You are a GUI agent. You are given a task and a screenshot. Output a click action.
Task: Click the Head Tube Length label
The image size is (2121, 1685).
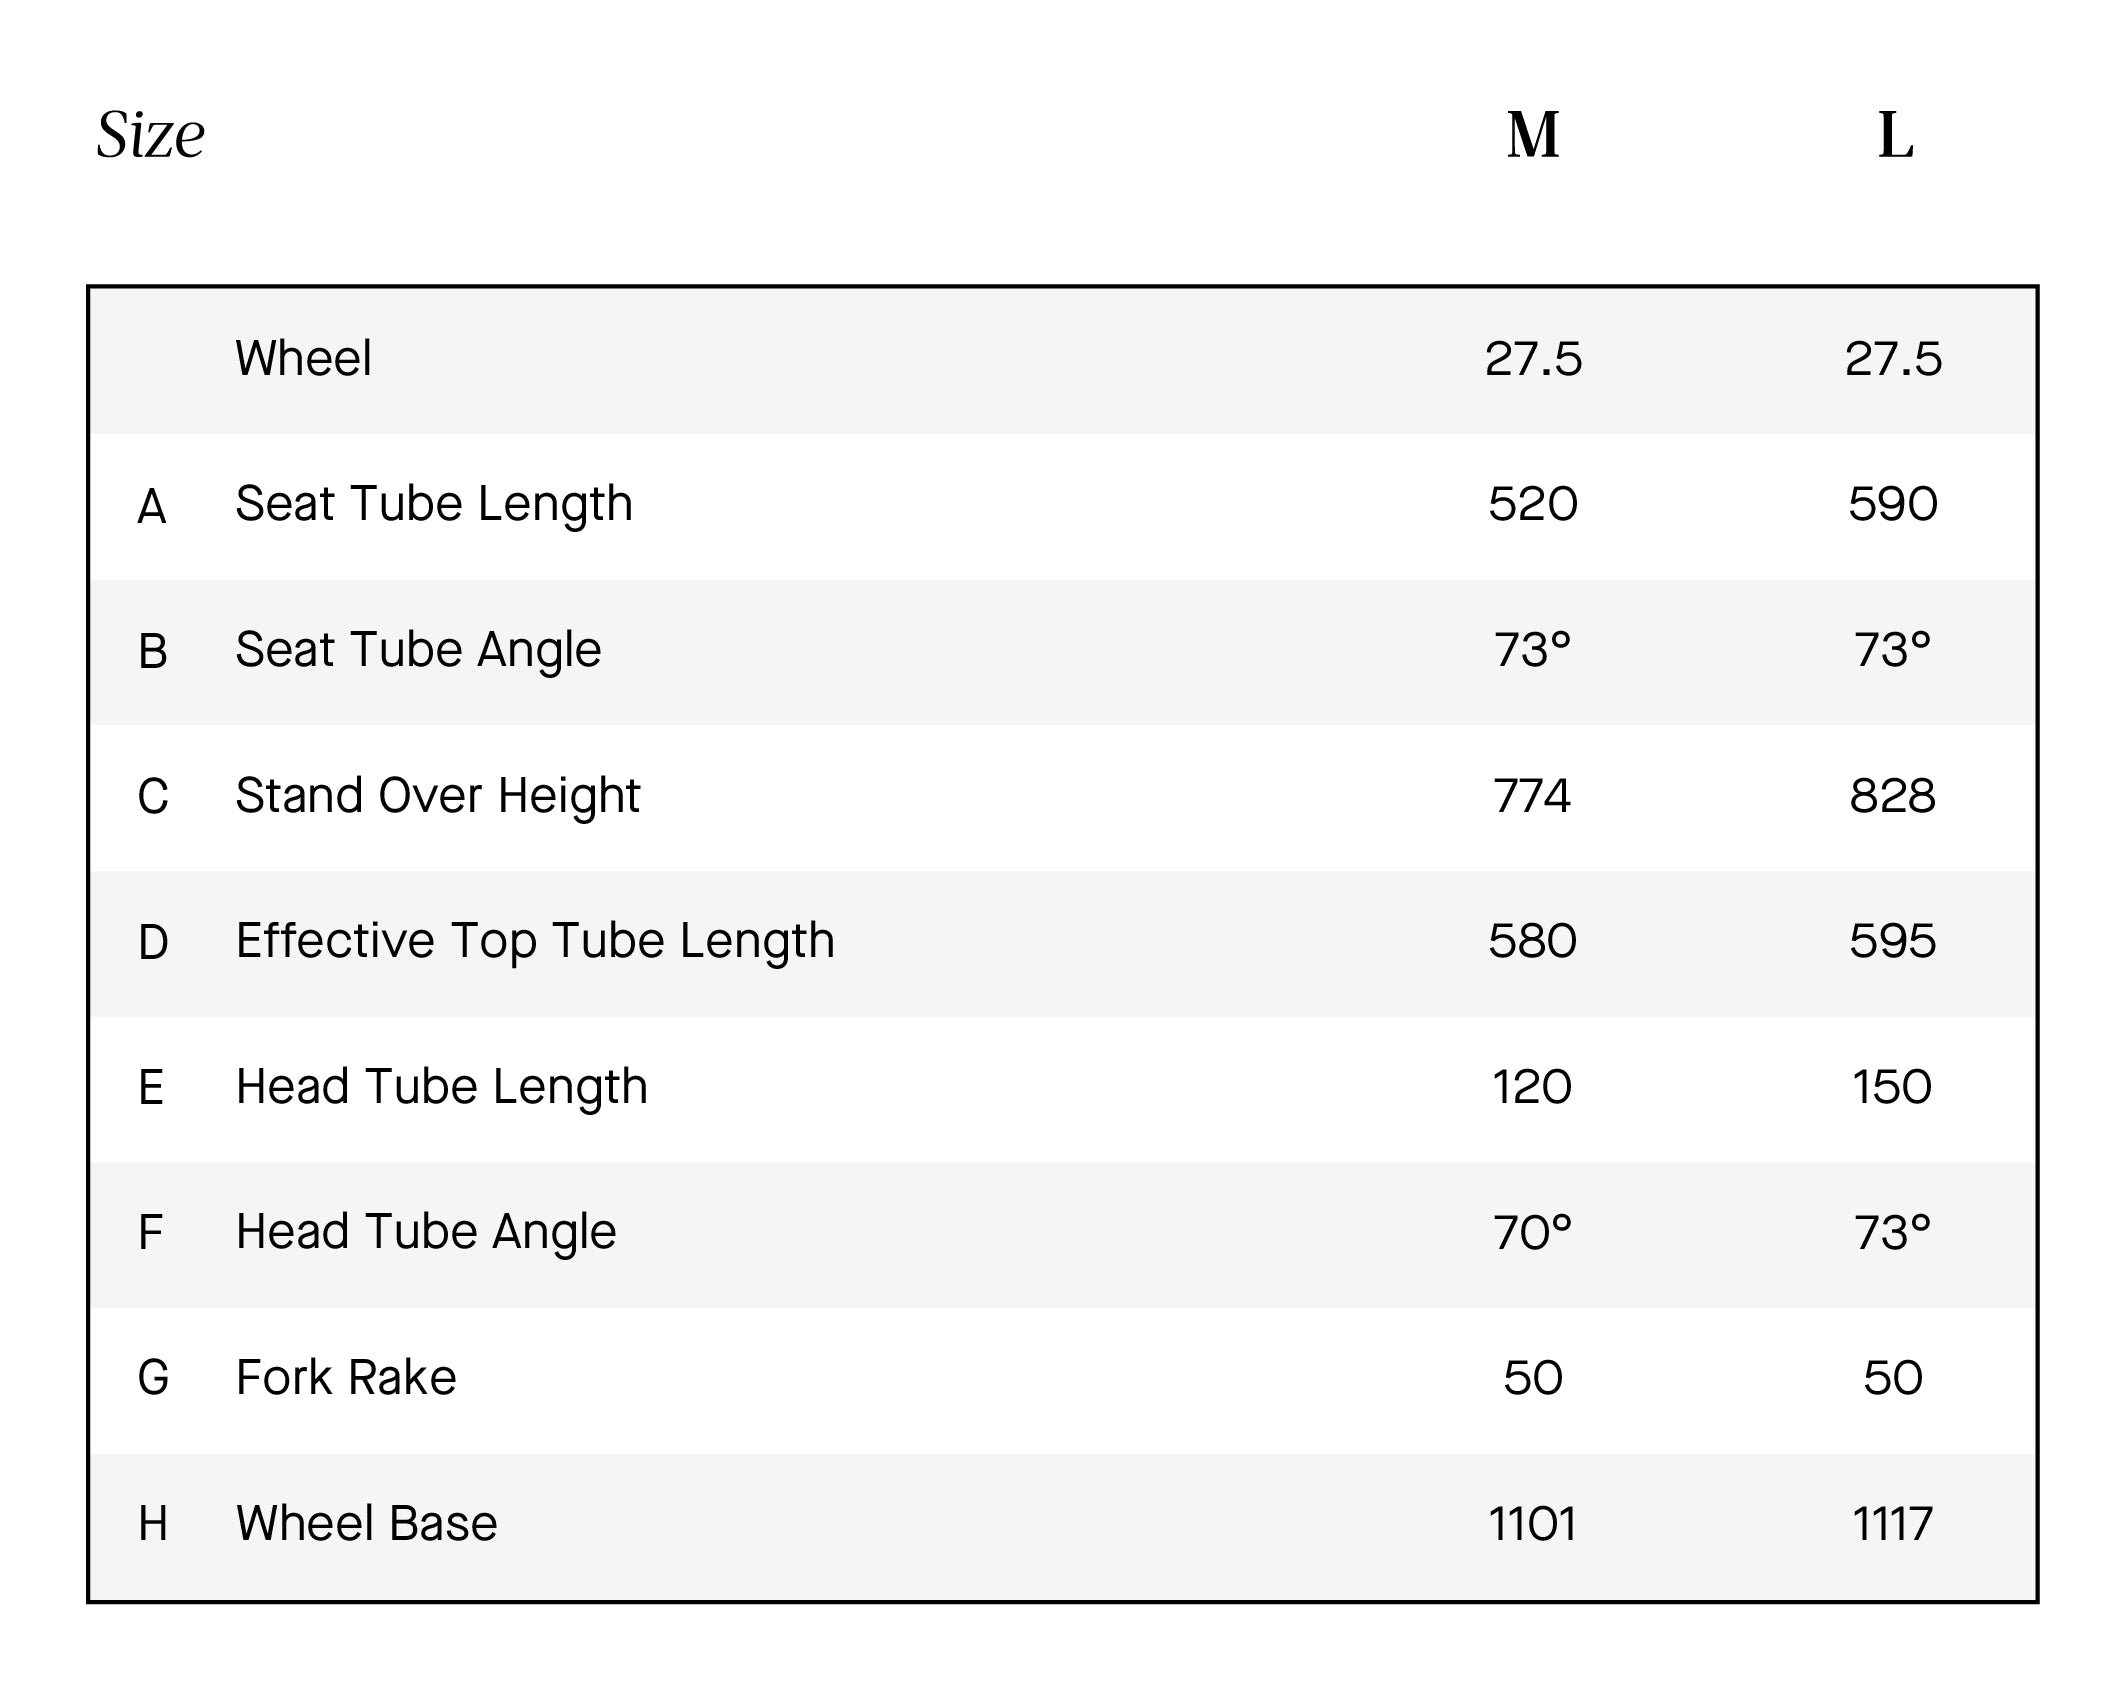click(441, 1086)
